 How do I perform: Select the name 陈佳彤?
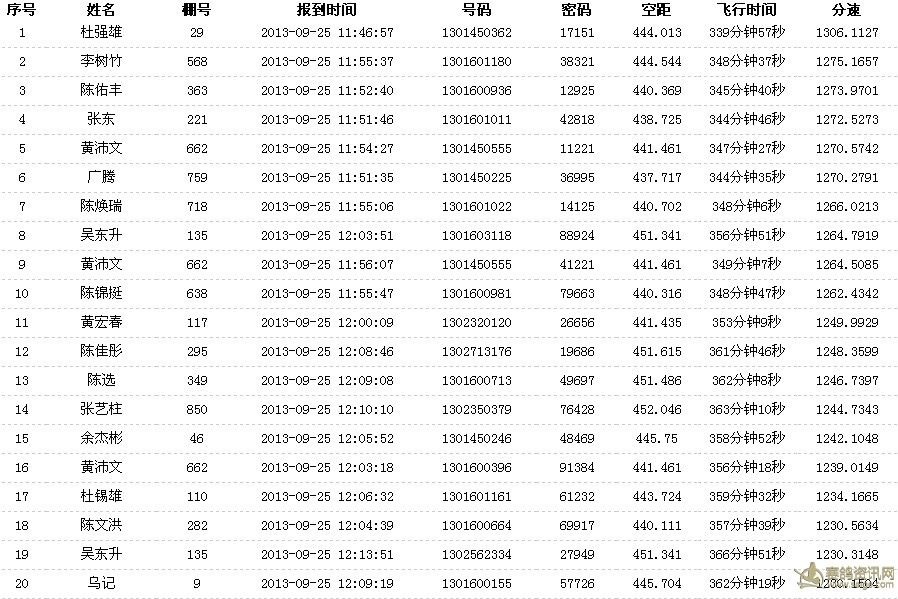tap(101, 352)
